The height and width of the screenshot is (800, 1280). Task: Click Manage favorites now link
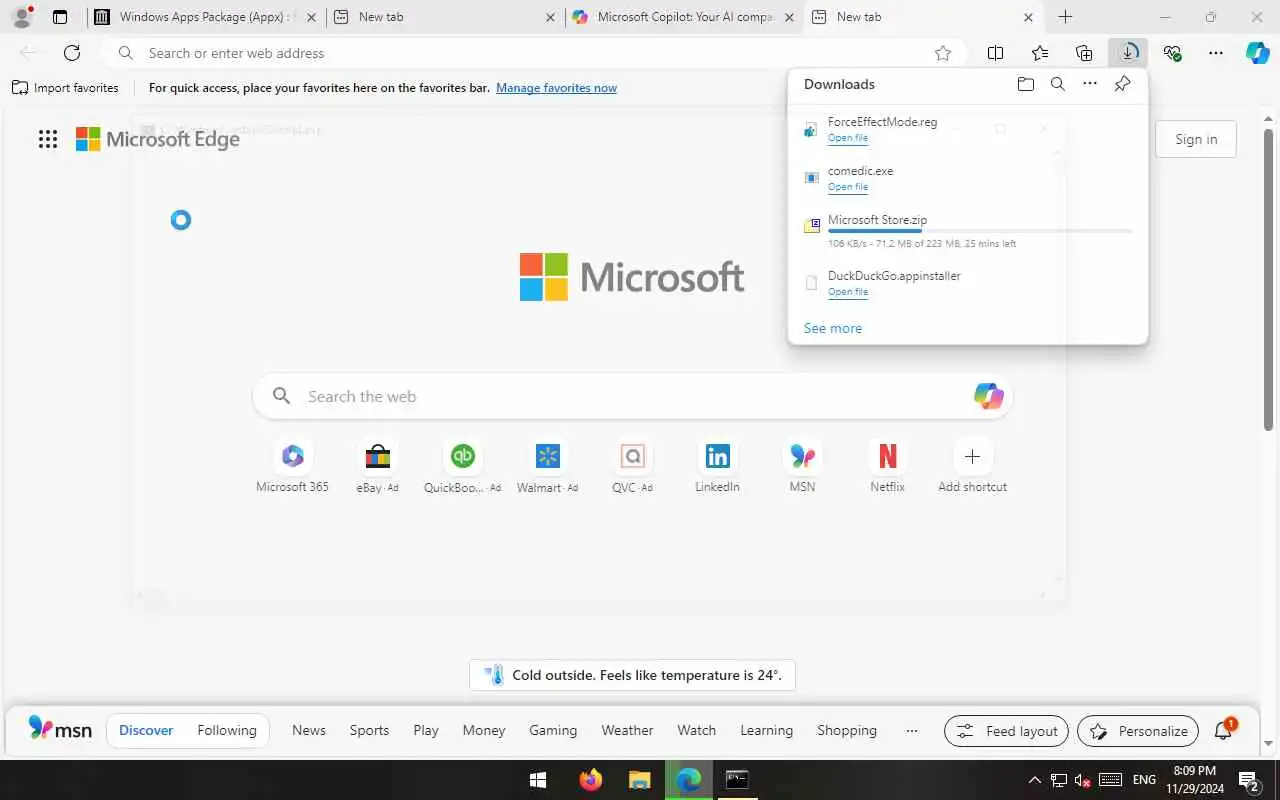pos(556,88)
